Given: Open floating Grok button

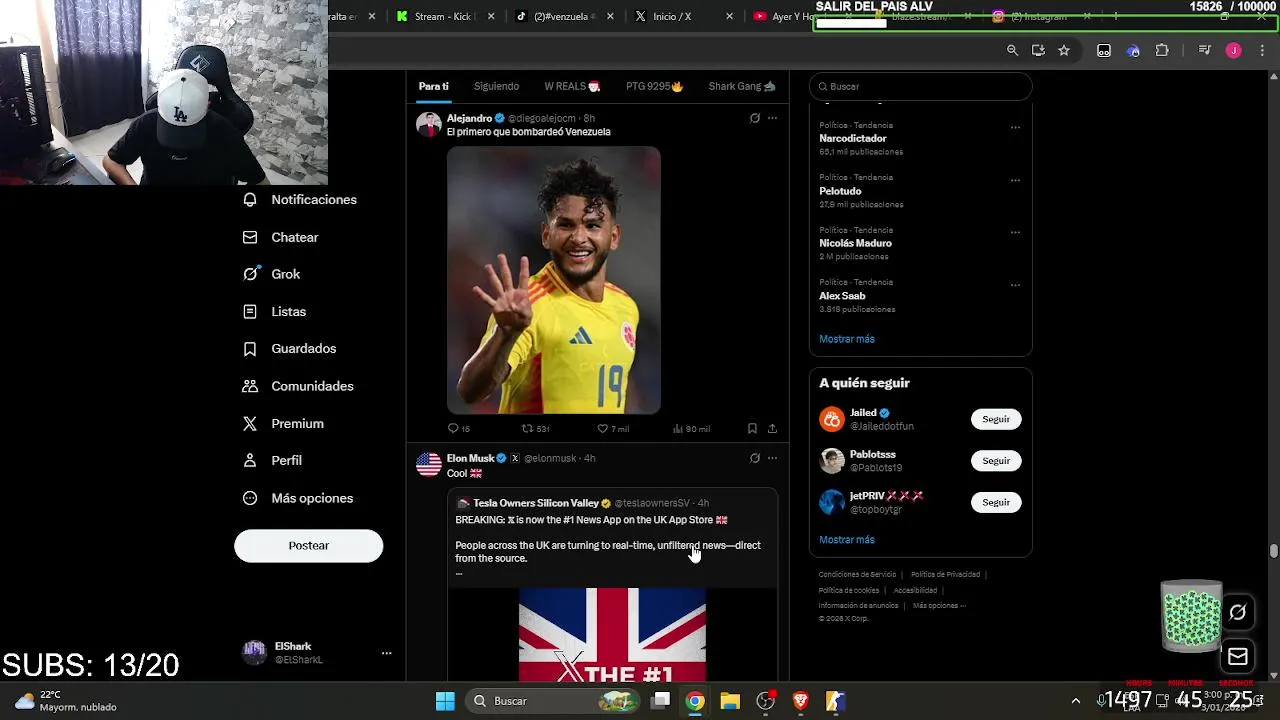Looking at the screenshot, I should point(1238,612).
